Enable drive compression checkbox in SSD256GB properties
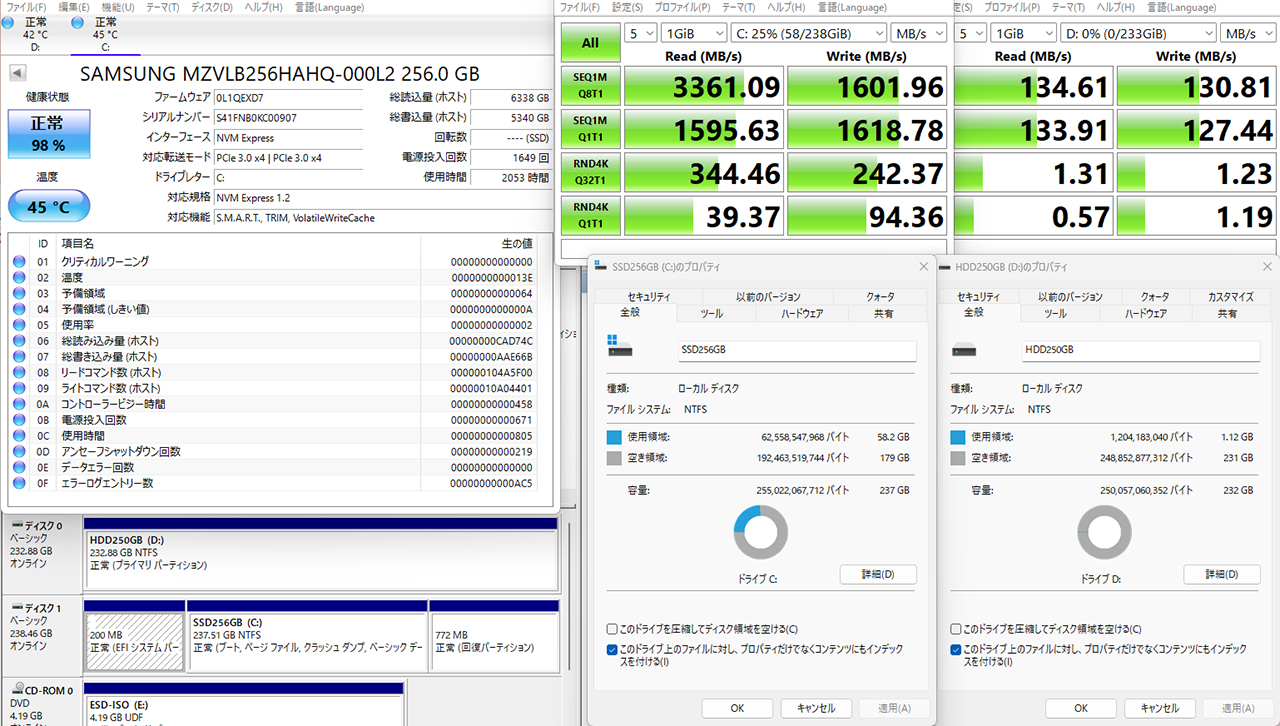Screen dimensions: 1280x726 (x=612, y=629)
